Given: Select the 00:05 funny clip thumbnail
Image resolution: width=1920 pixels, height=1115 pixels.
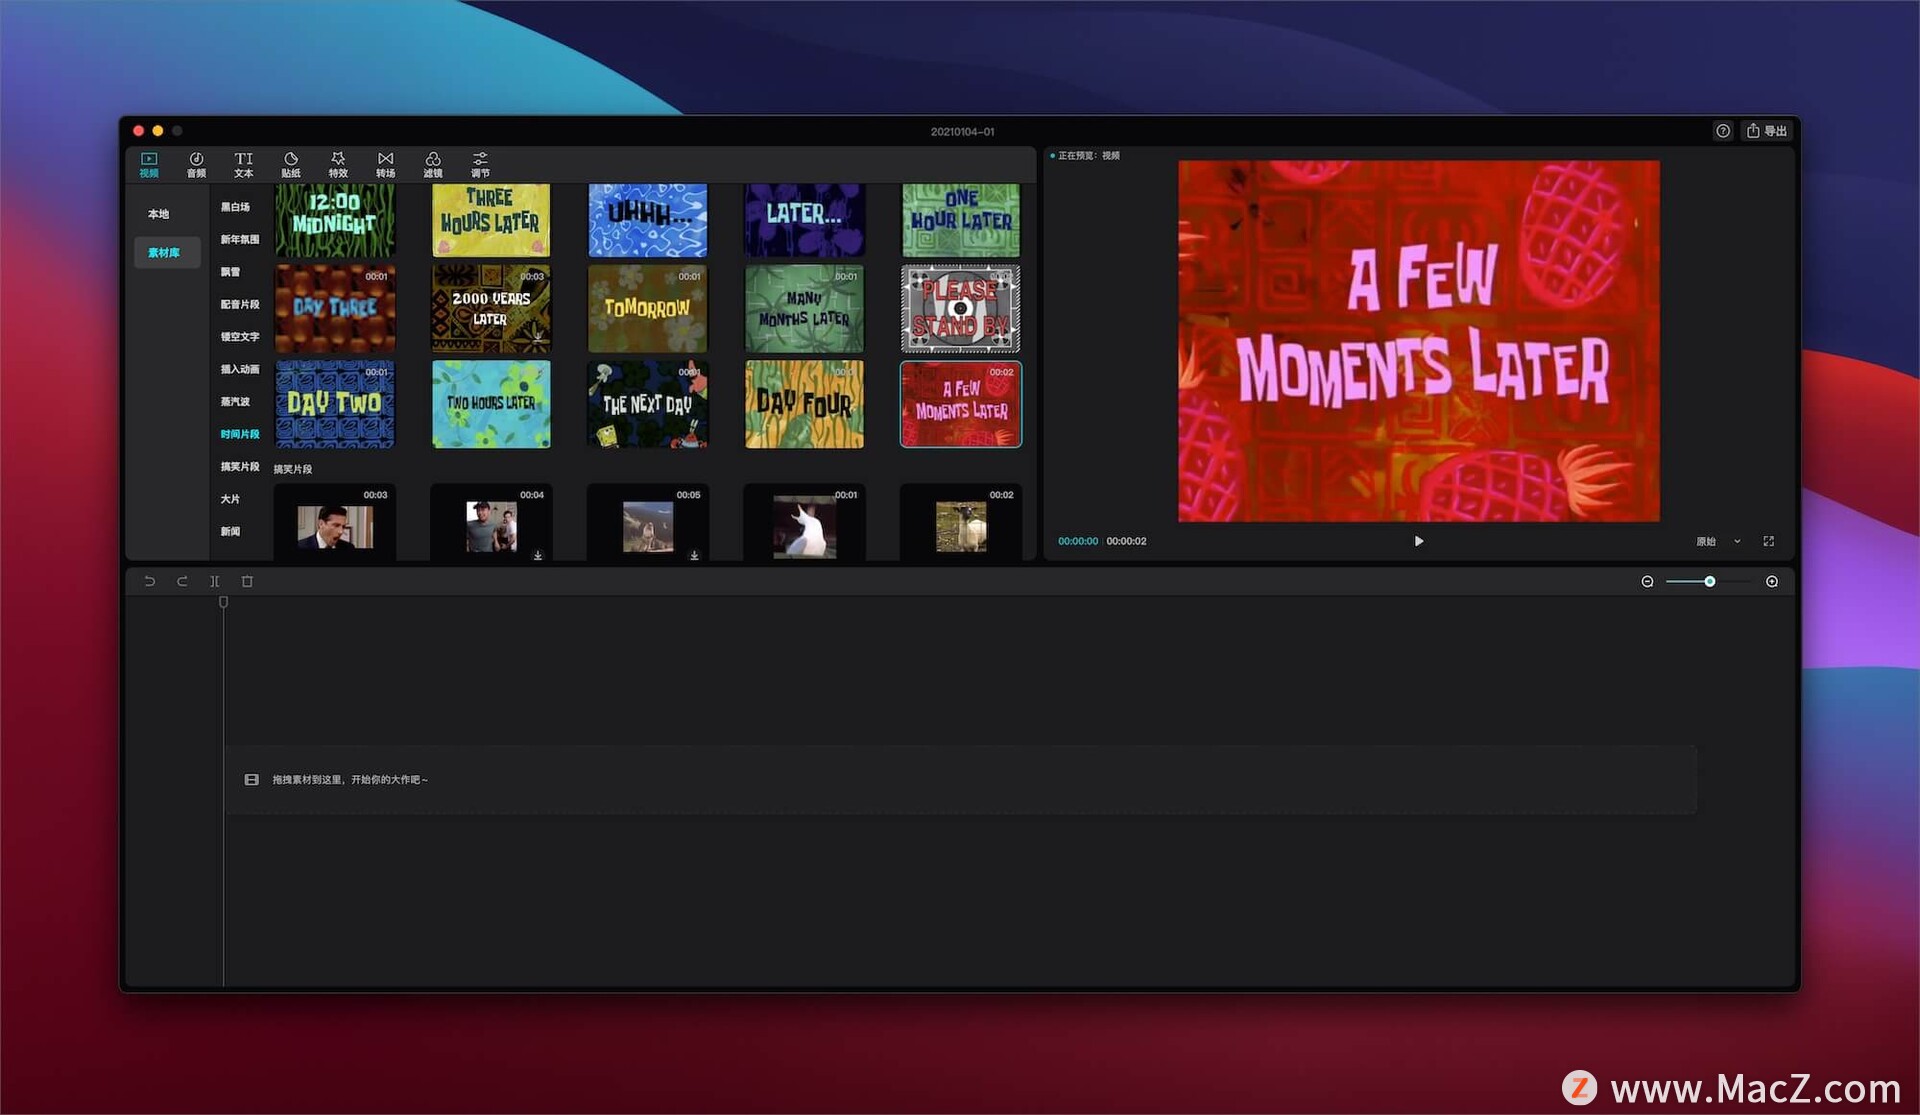Looking at the screenshot, I should [x=648, y=523].
